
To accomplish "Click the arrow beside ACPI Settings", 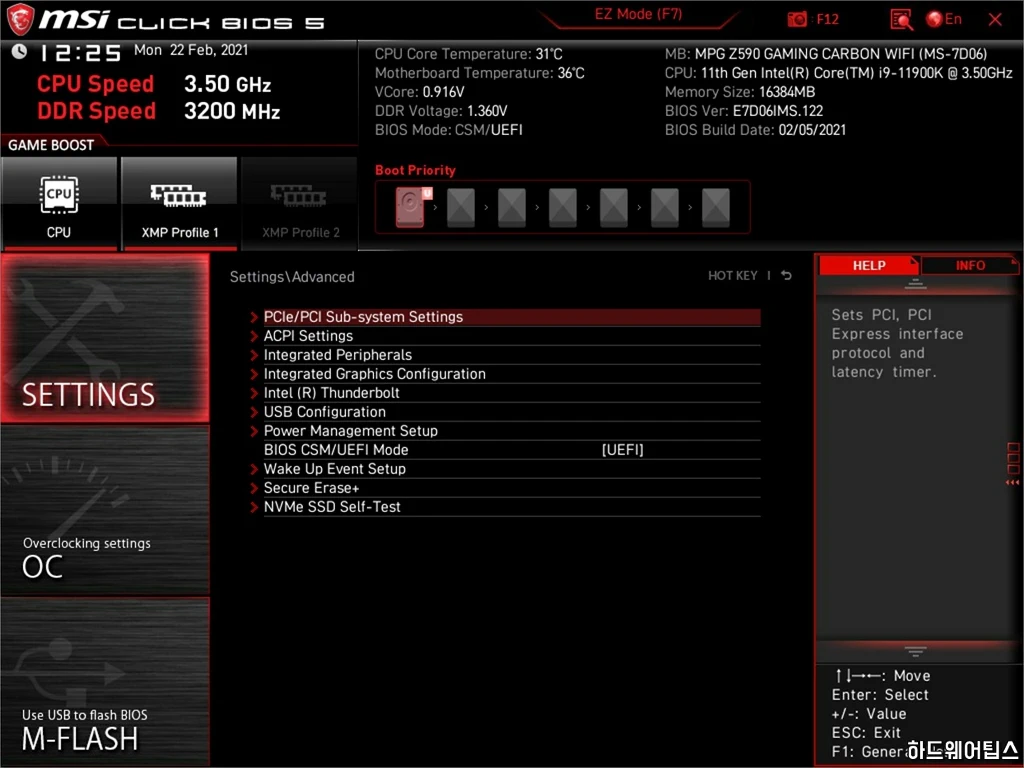I will pos(254,336).
